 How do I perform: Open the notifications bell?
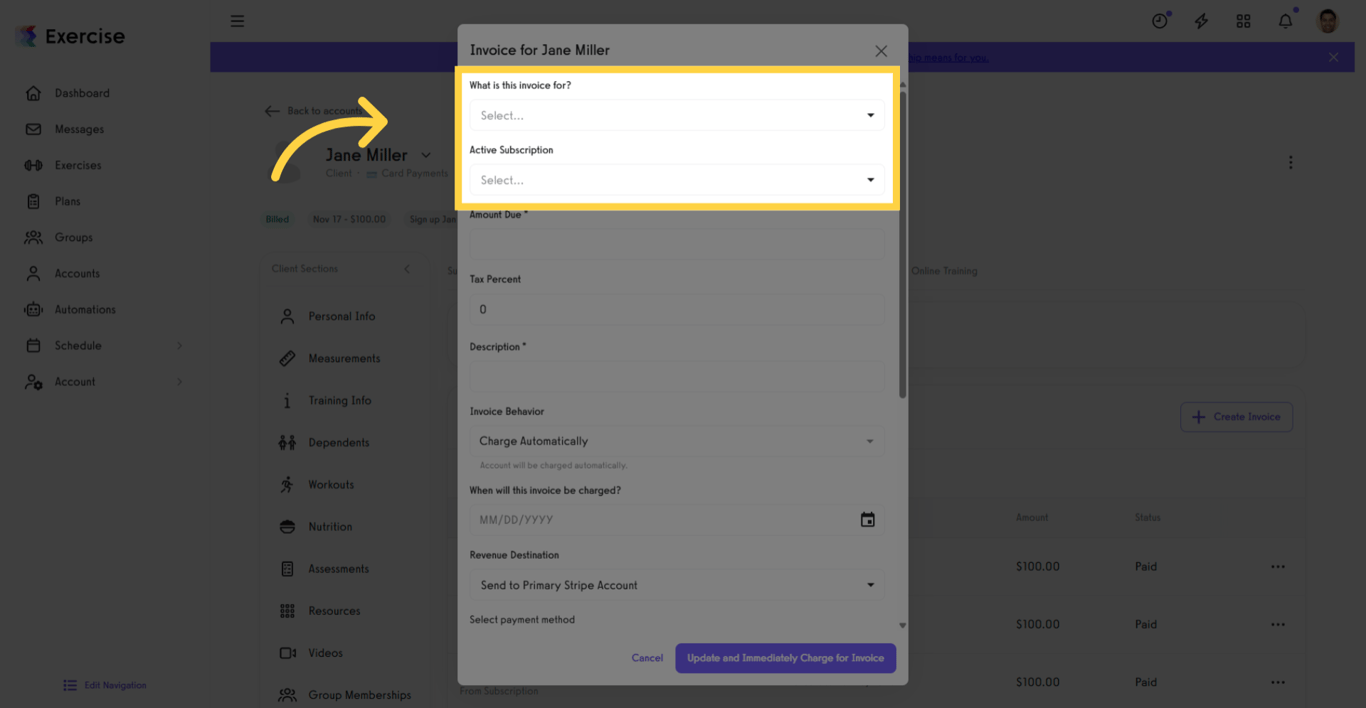[x=1286, y=20]
